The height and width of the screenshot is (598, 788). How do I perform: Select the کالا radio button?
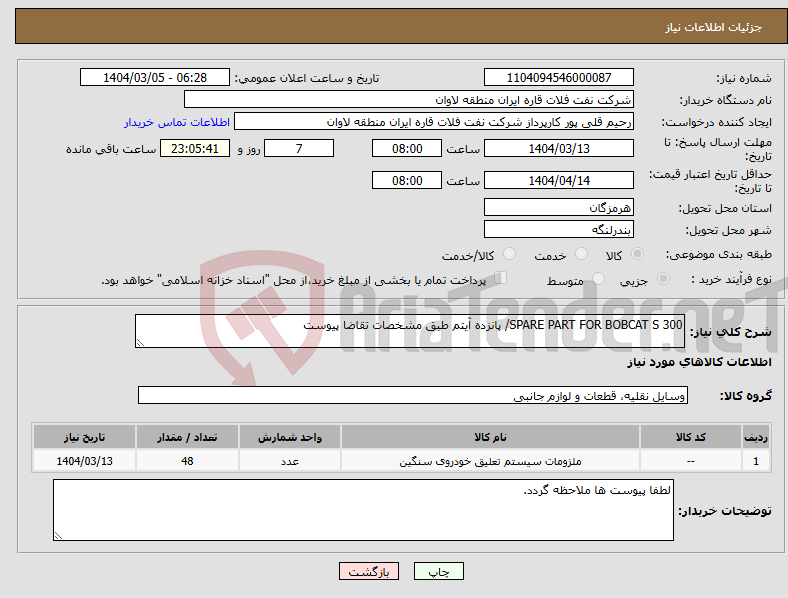click(x=637, y=254)
